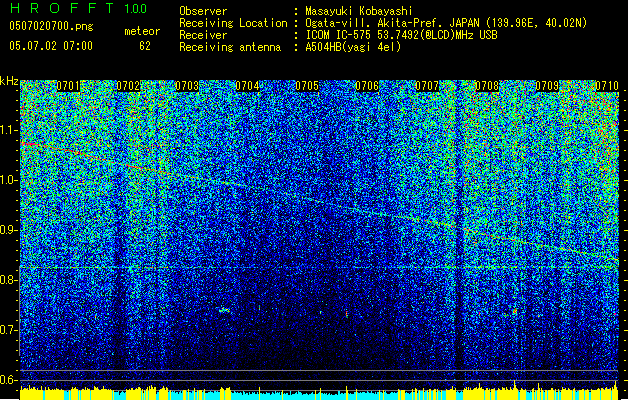
Task: Click the red meteor echo below 0706
Action: pyautogui.click(x=347, y=314)
